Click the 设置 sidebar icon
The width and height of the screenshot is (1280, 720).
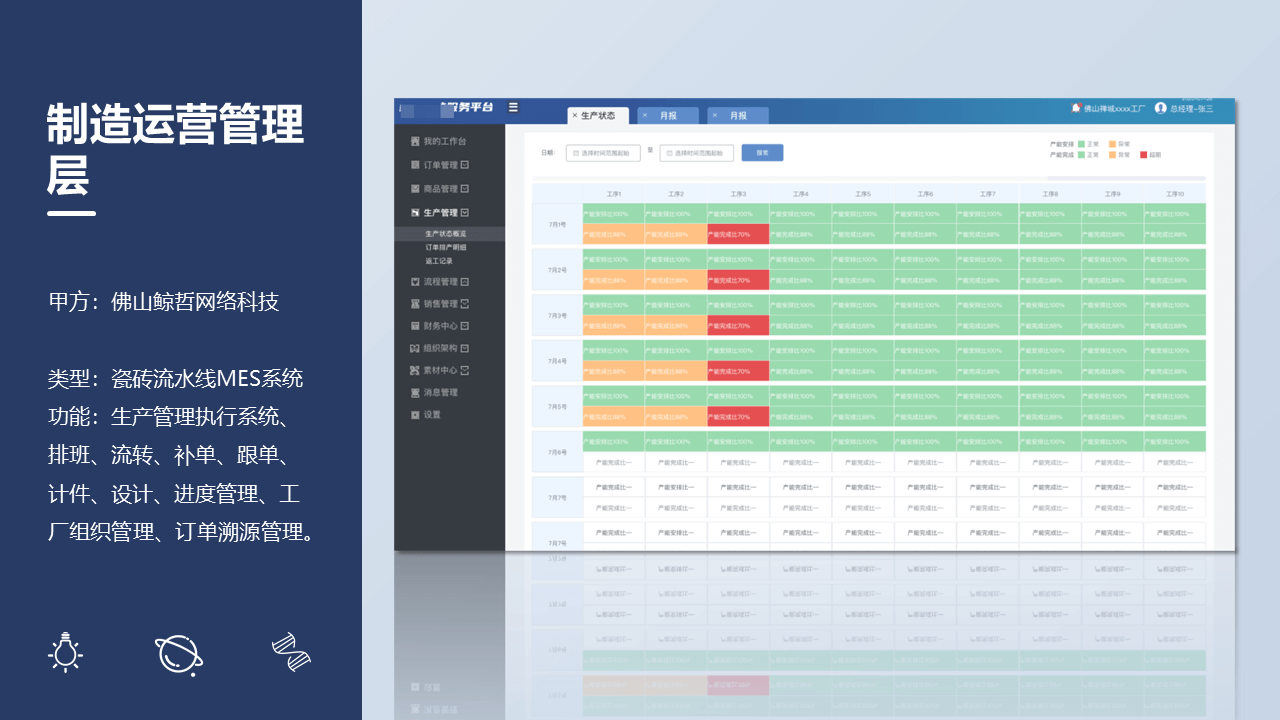click(x=415, y=415)
